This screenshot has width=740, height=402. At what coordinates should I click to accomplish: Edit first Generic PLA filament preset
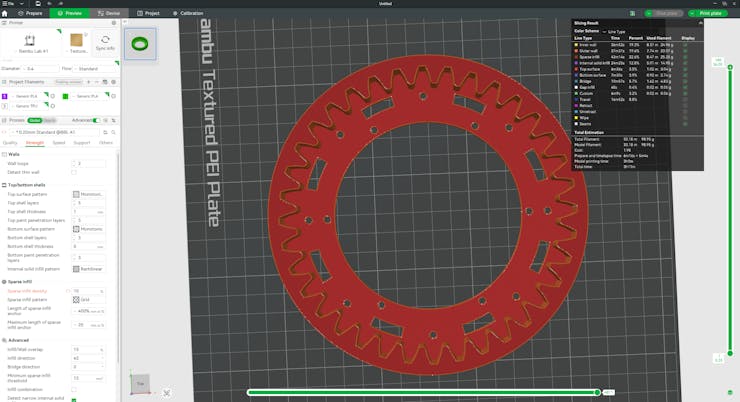point(52,96)
